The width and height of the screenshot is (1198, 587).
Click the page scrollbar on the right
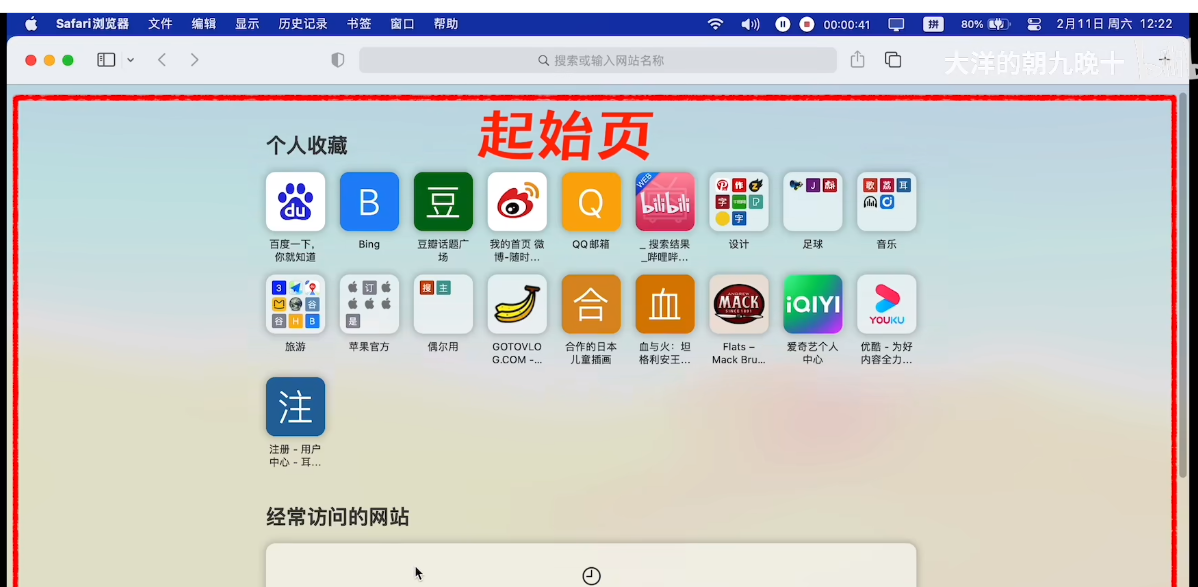(1183, 287)
